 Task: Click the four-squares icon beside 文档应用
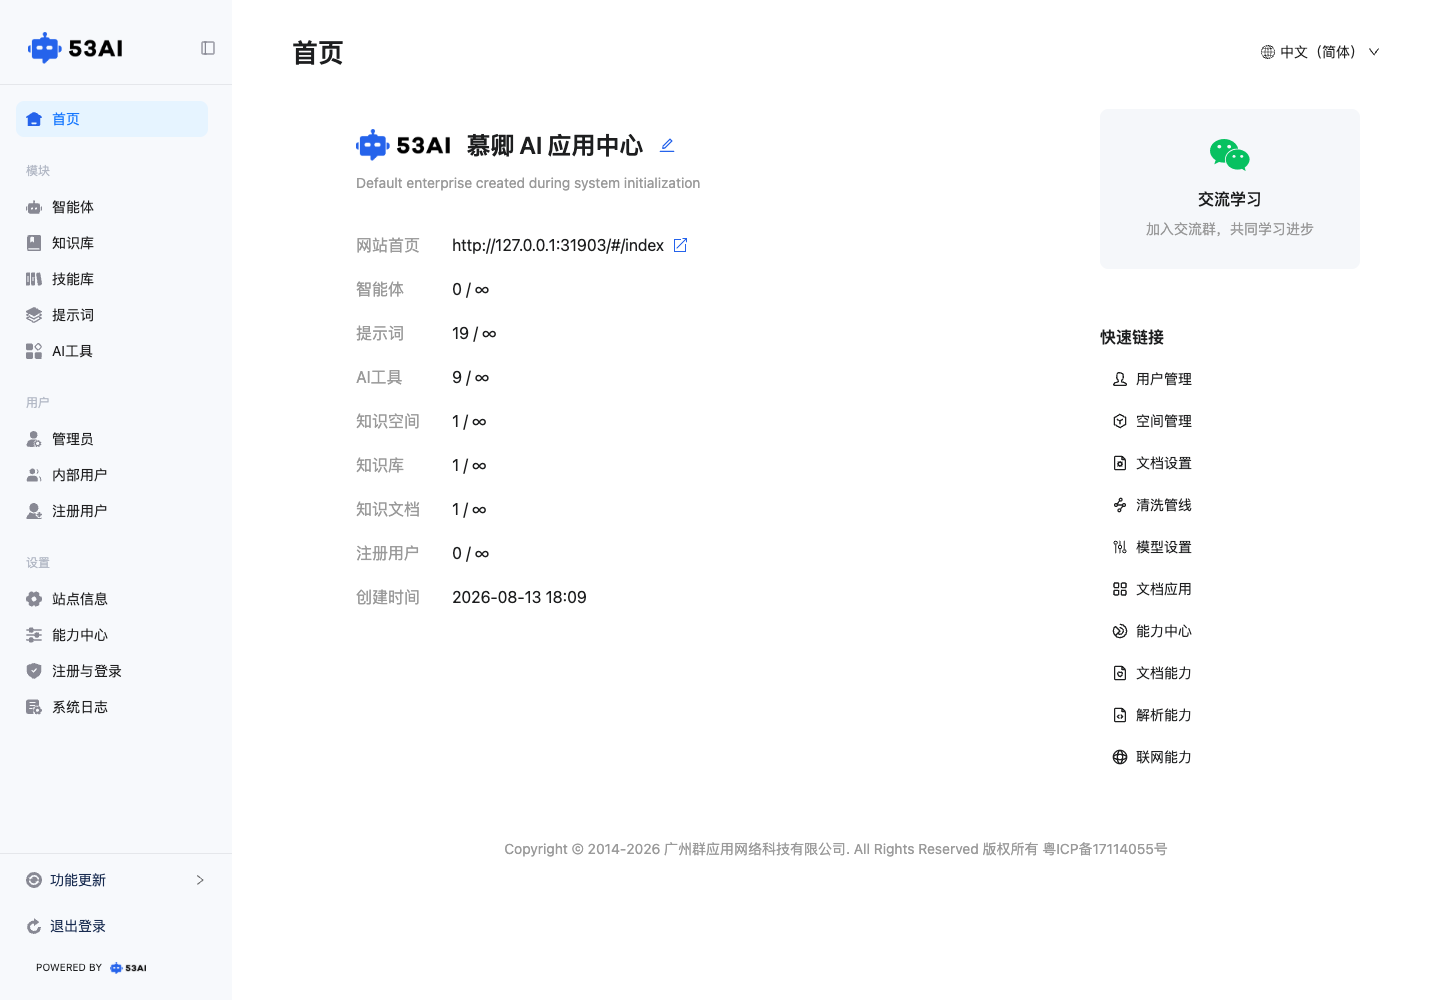point(1120,589)
